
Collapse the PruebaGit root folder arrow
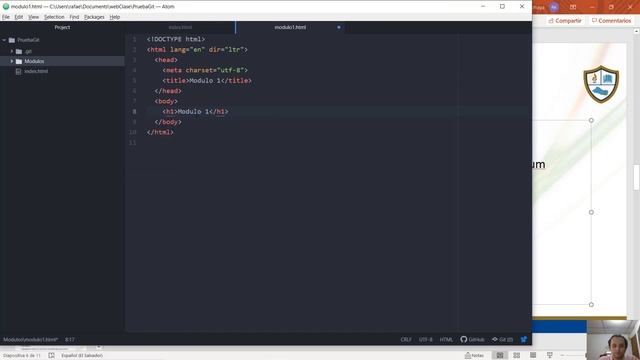4,40
